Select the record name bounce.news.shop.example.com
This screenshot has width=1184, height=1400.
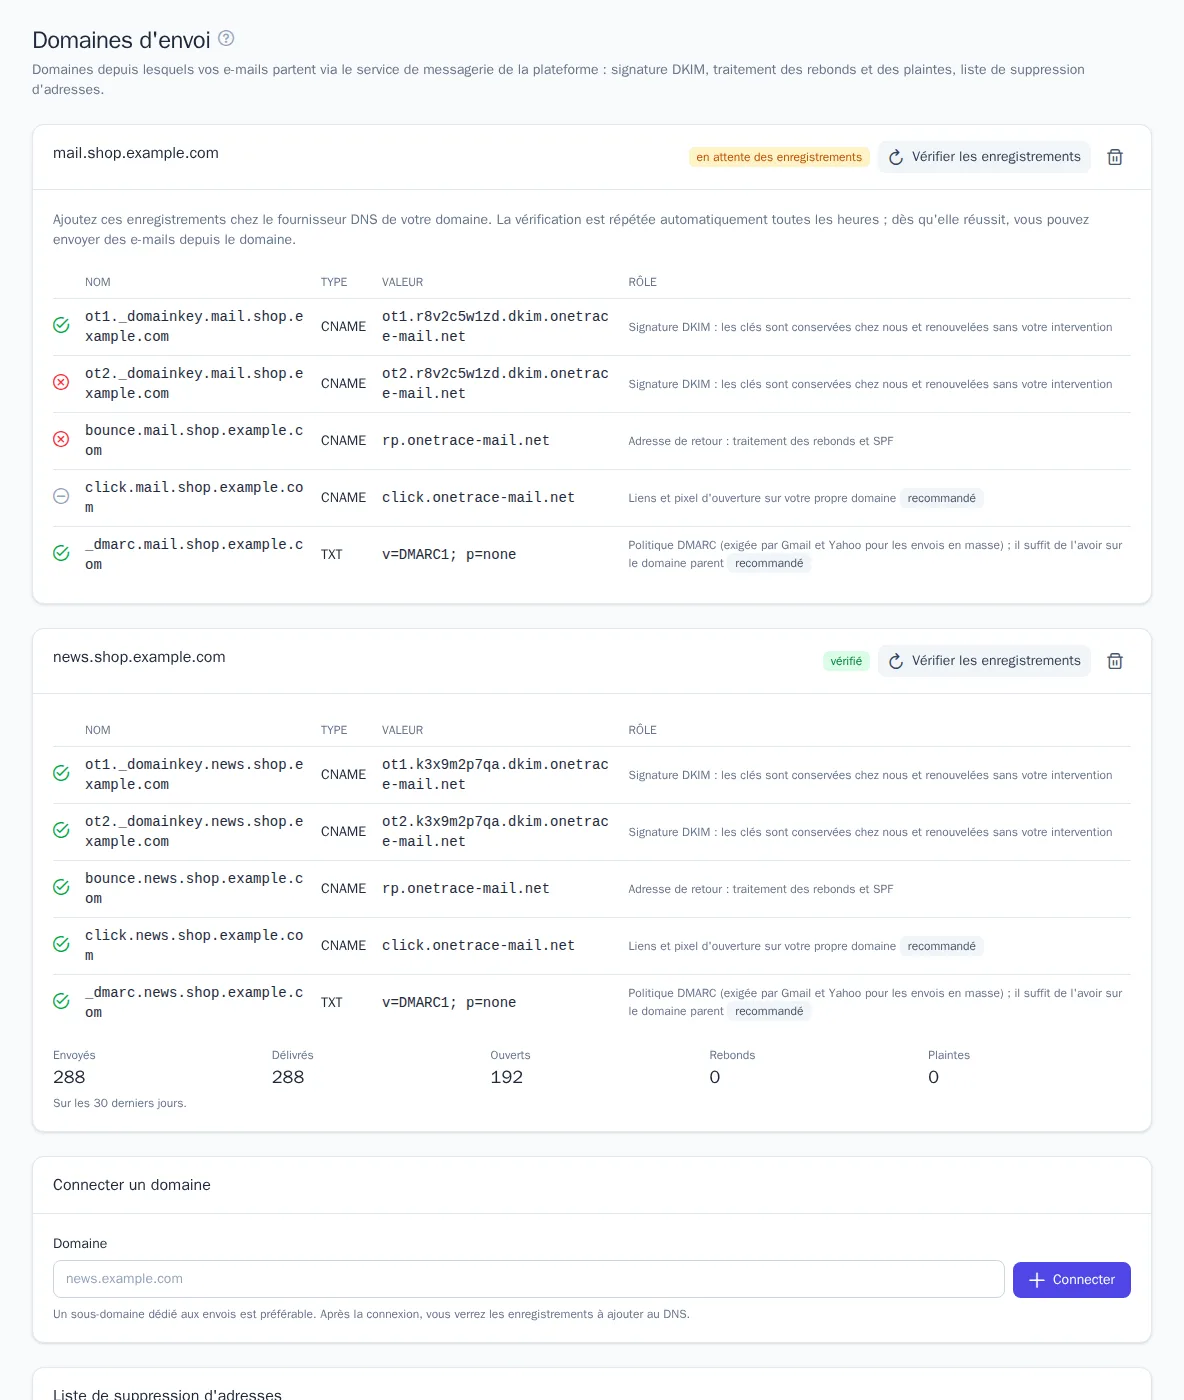click(x=194, y=888)
